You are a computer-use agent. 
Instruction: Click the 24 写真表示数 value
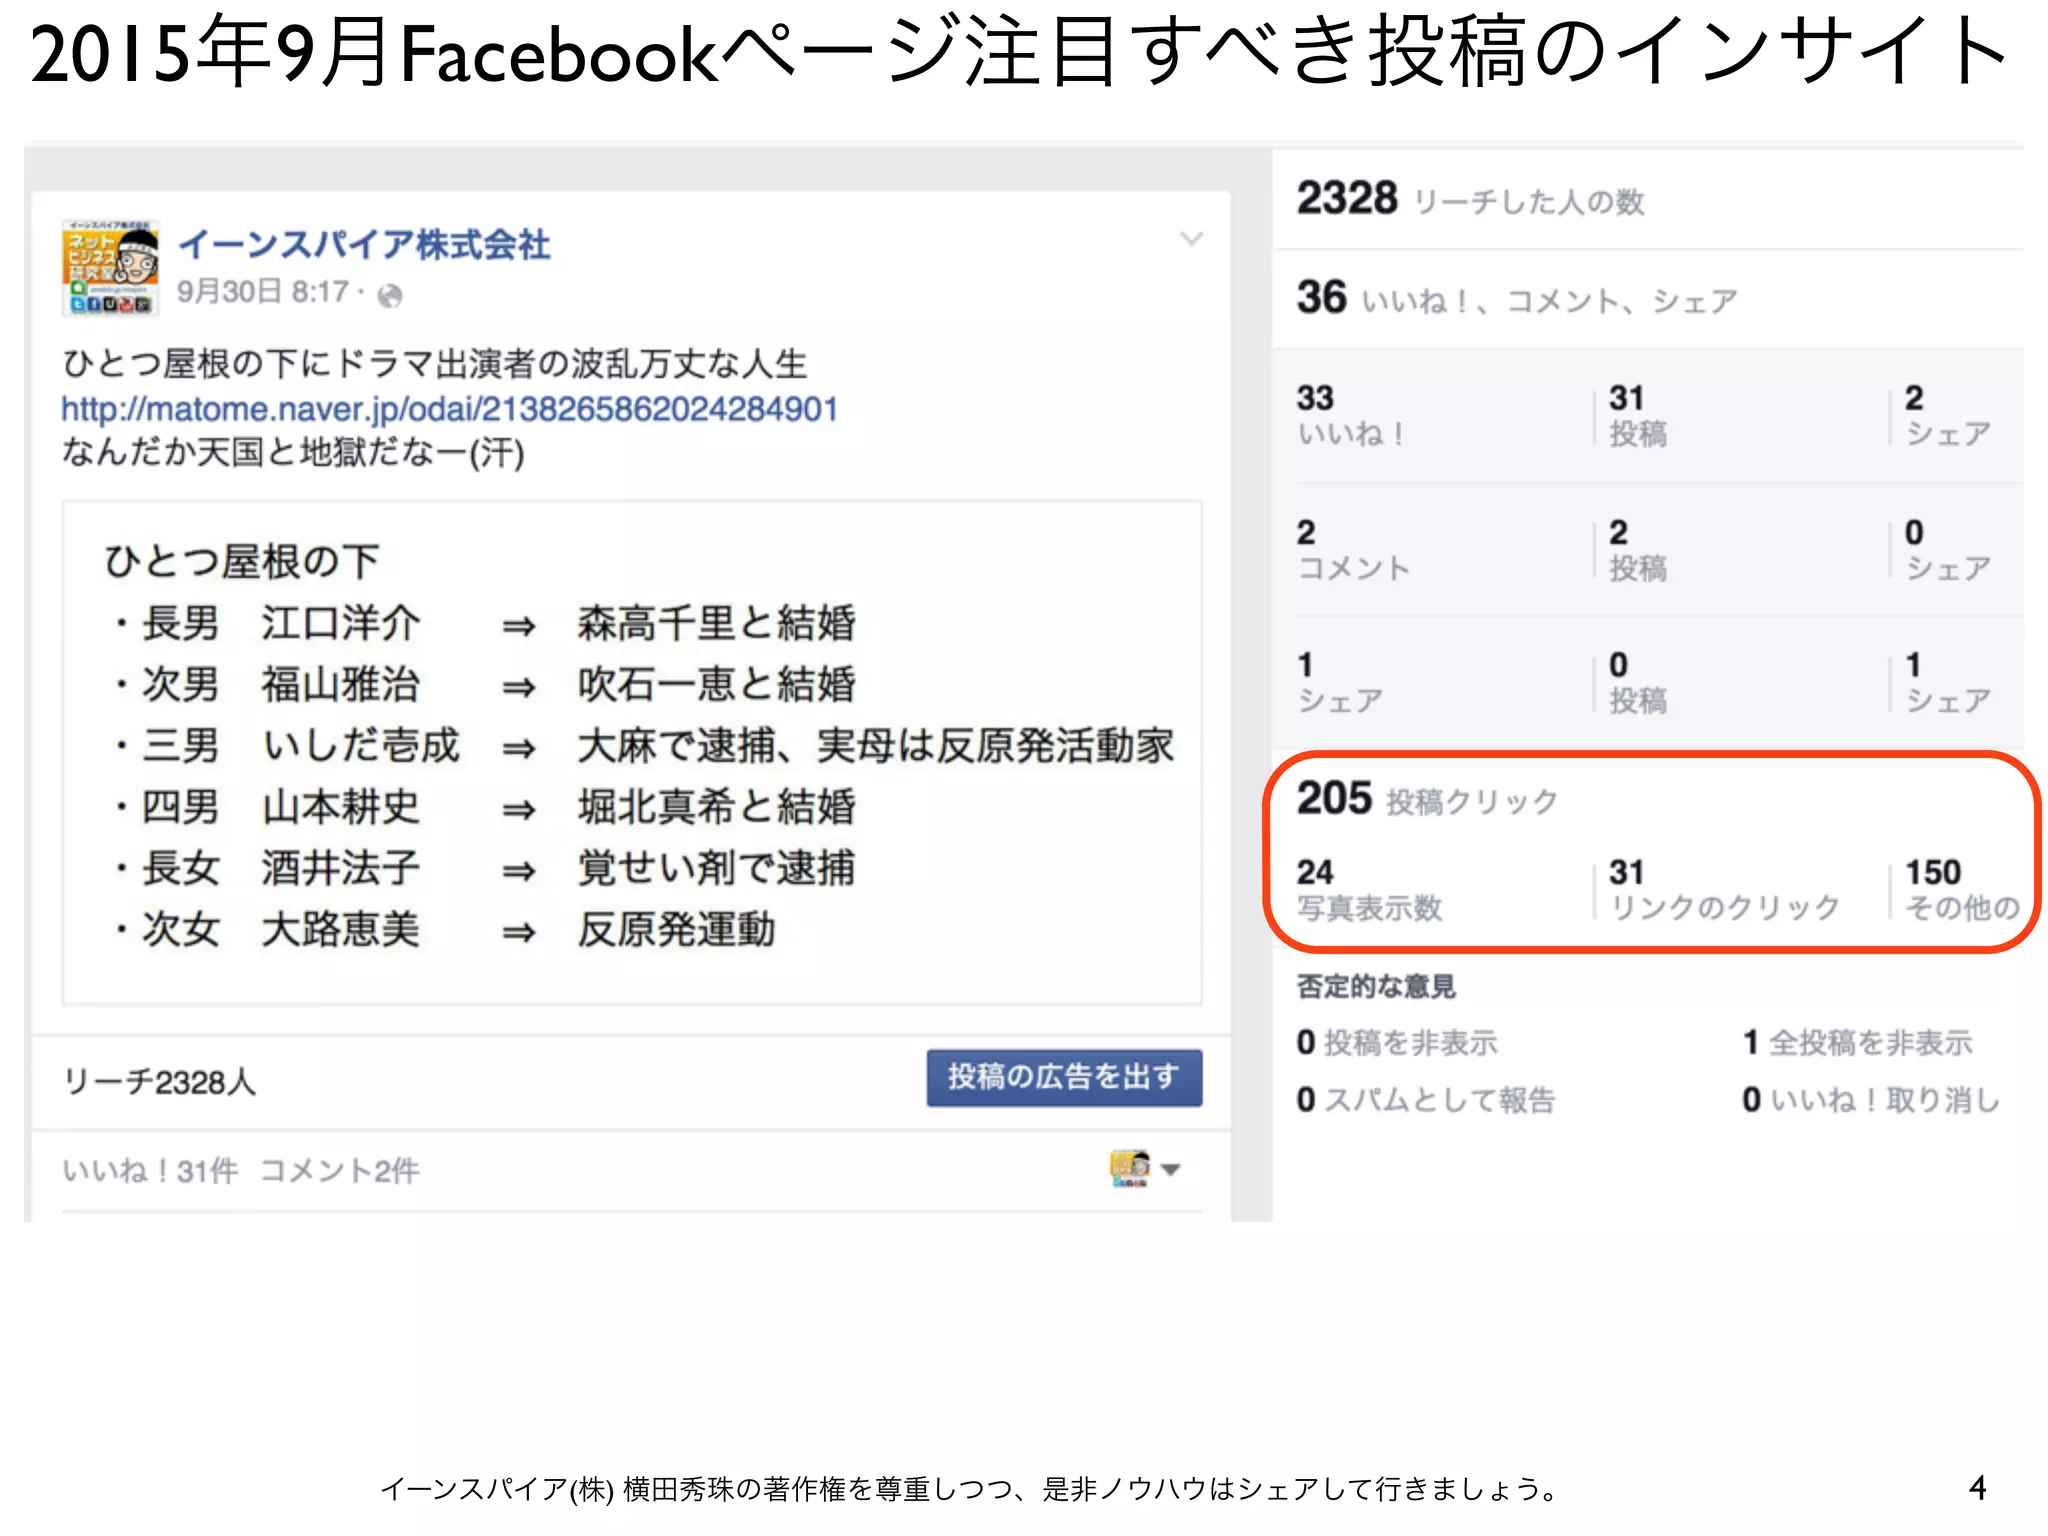point(1369,889)
